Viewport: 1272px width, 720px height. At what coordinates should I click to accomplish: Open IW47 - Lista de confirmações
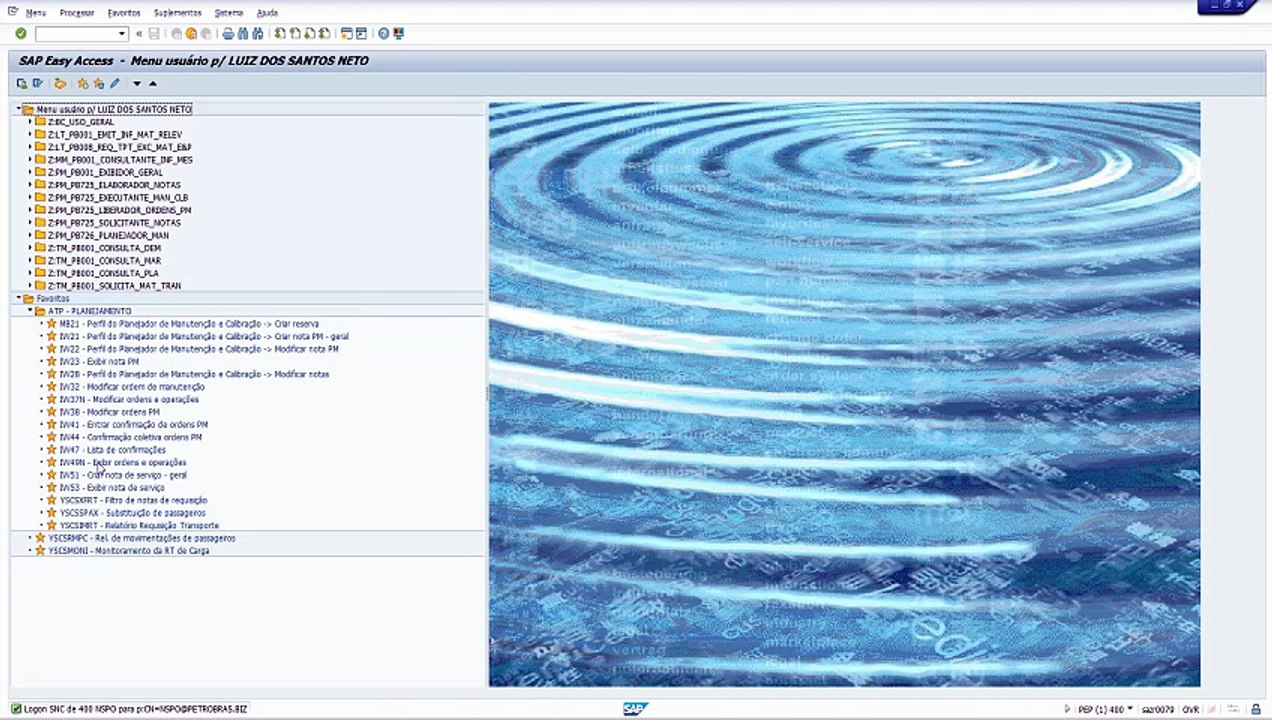pyautogui.click(x=112, y=450)
